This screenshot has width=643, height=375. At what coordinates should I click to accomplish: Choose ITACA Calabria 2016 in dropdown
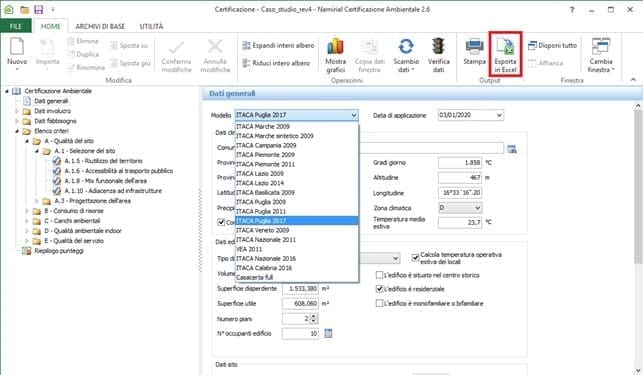tap(296, 268)
